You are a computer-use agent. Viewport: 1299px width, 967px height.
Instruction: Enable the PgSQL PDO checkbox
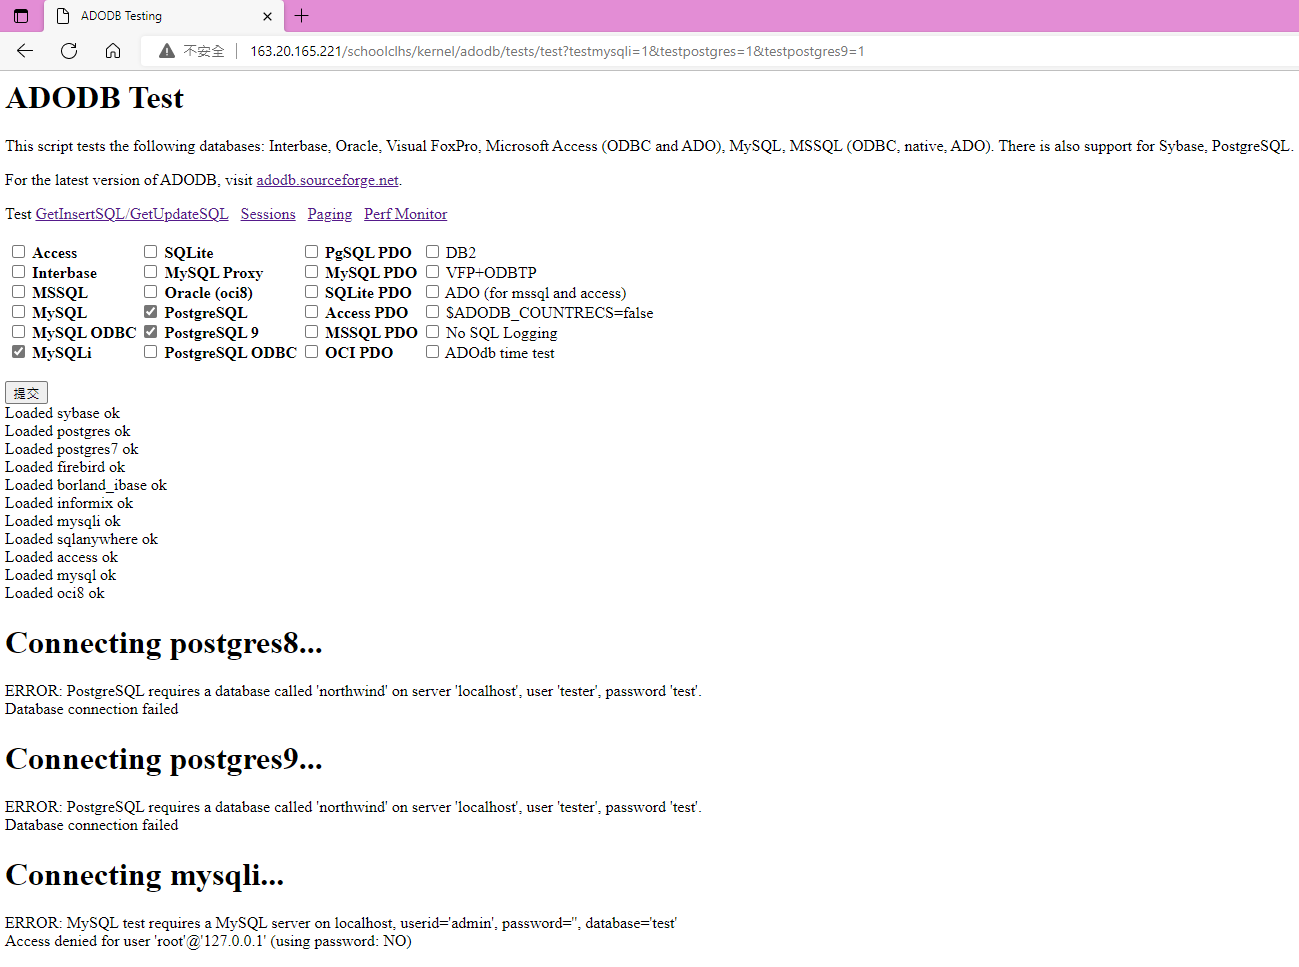(x=312, y=252)
